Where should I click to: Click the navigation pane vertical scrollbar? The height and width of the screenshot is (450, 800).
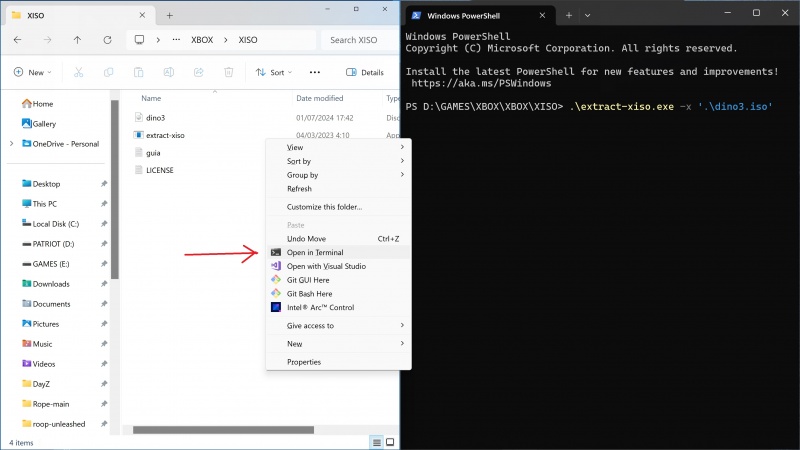tap(115, 190)
